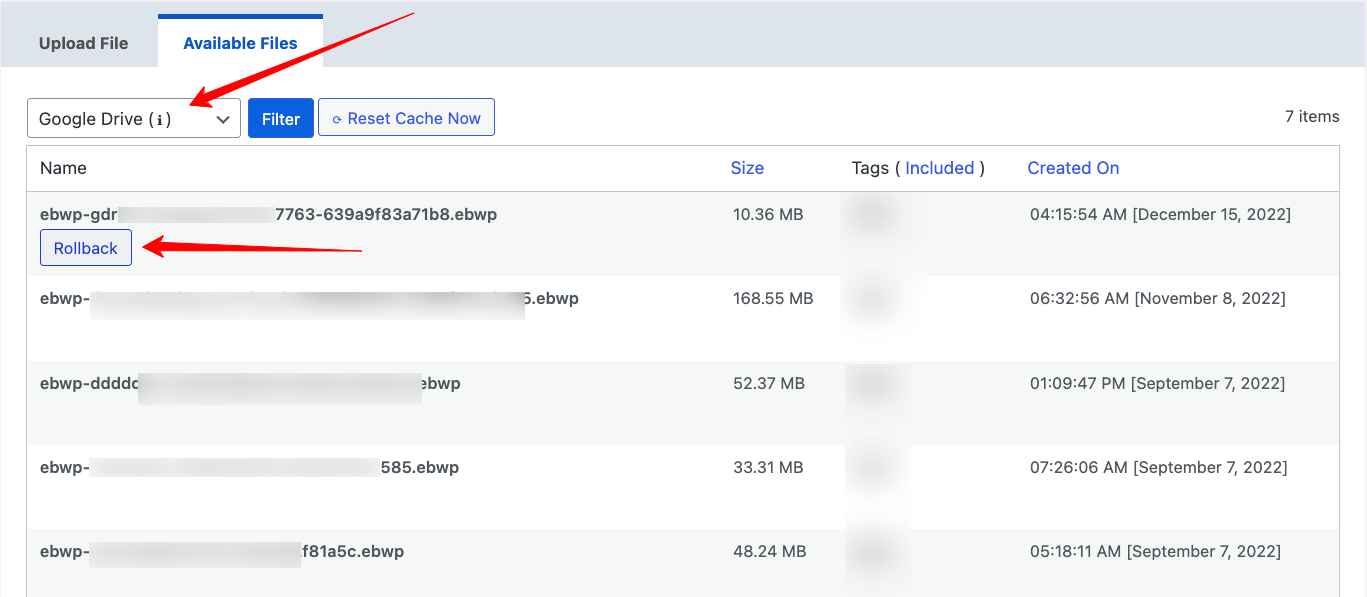Image resolution: width=1367 pixels, height=597 pixels.
Task: Click the Name column header
Action: pos(63,168)
